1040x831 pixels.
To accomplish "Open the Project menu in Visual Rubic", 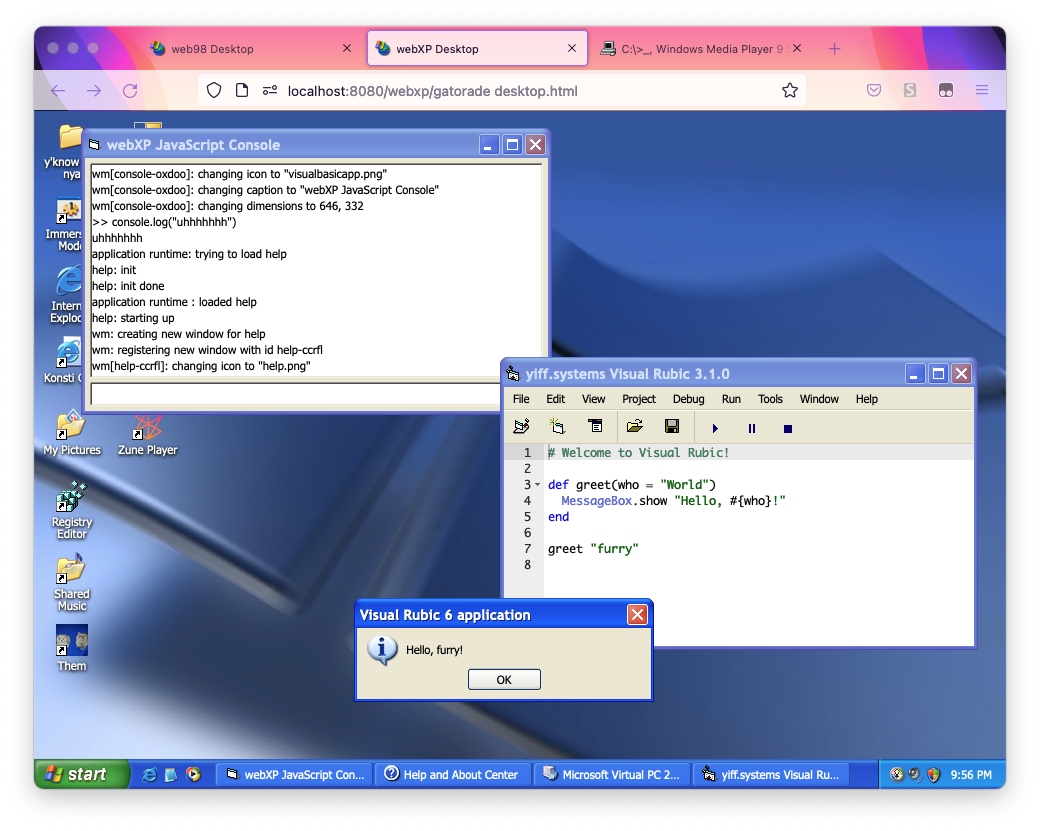I will click(639, 399).
